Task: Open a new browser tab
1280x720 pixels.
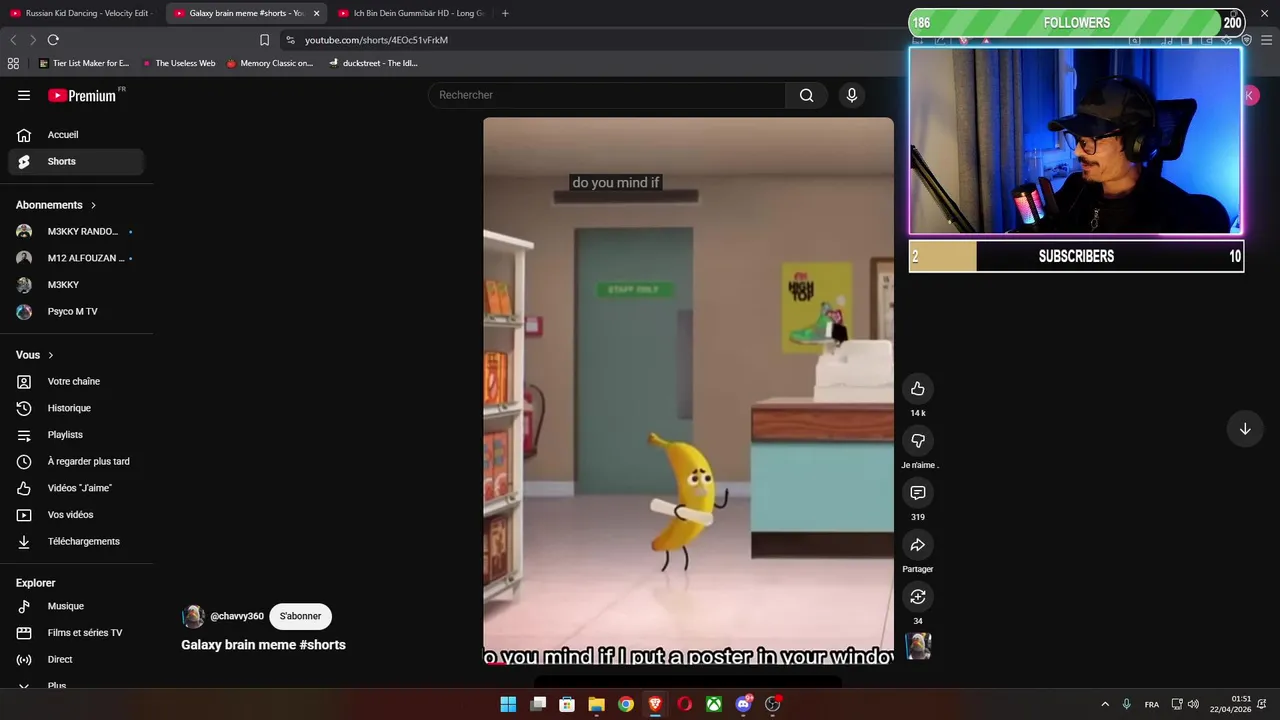Action: [505, 13]
